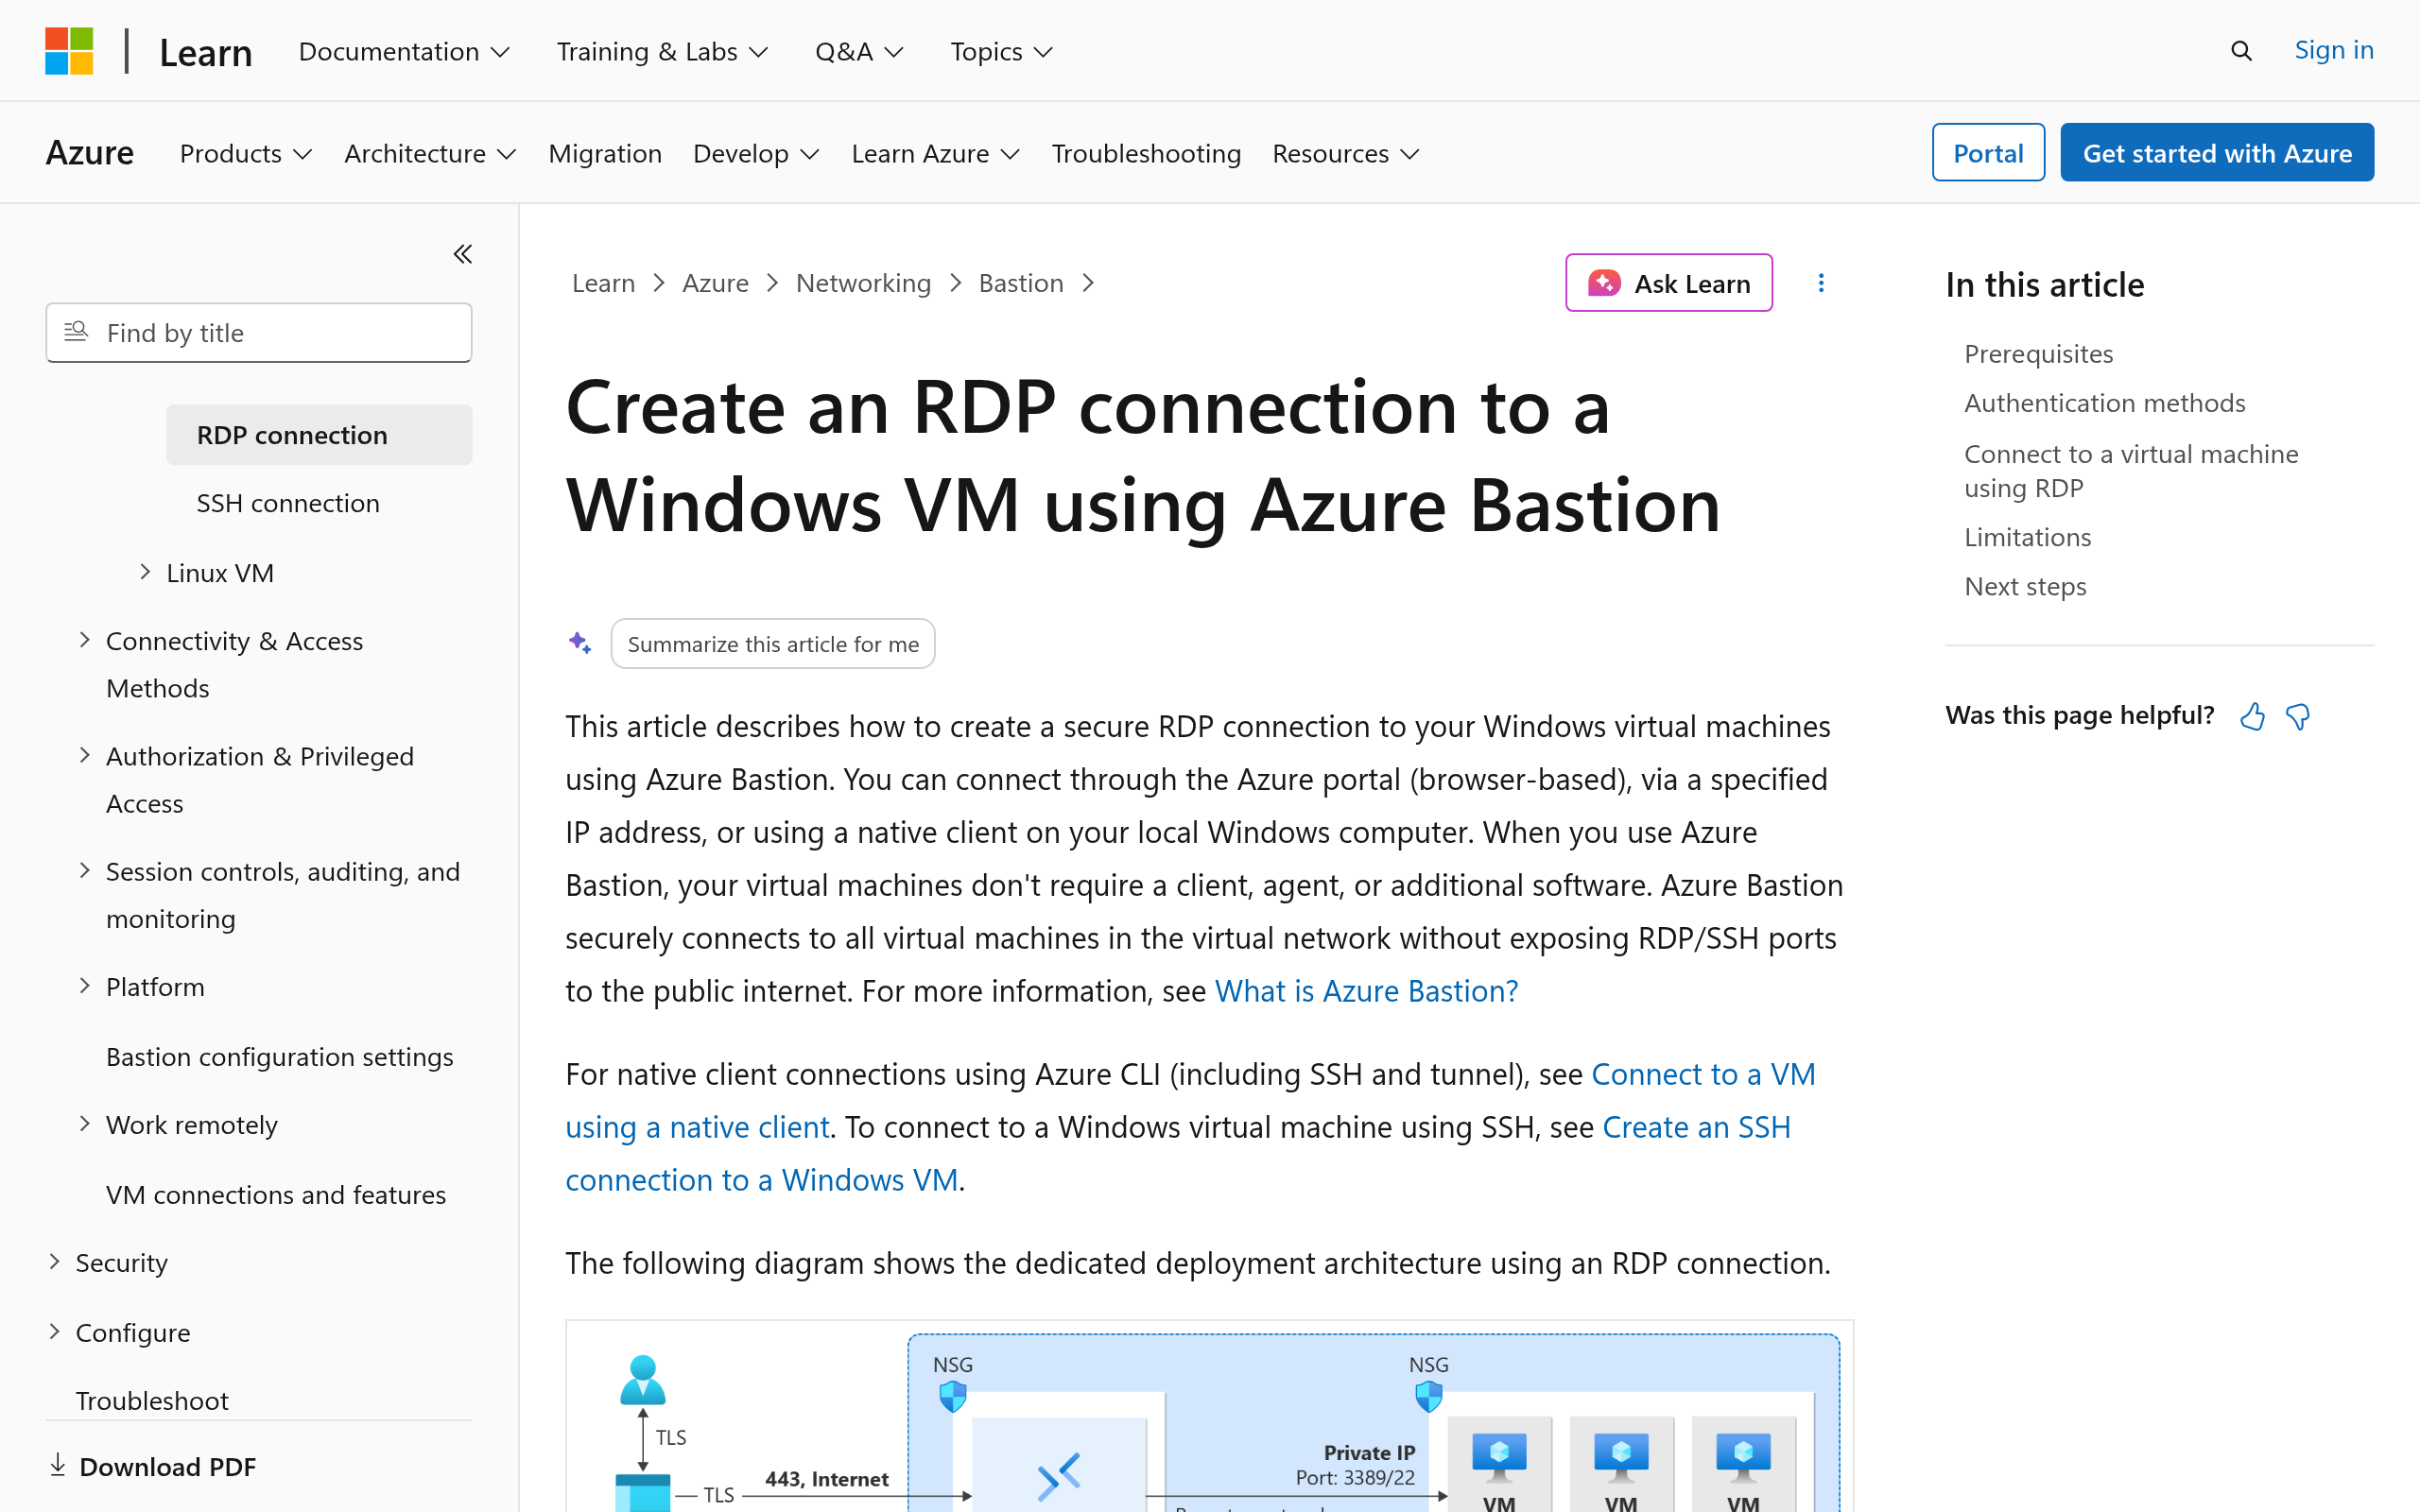
Task: Expand the Linux VM tree node
Action: [x=145, y=572]
